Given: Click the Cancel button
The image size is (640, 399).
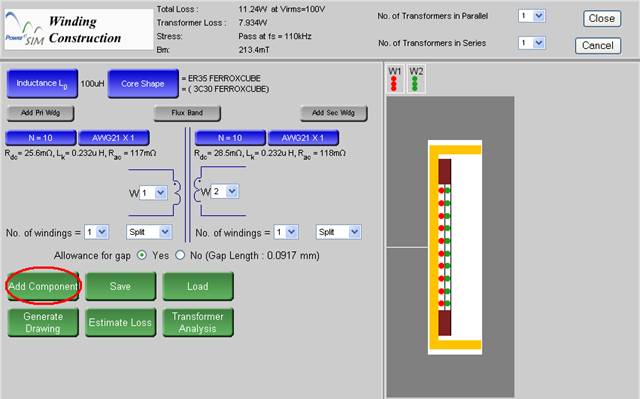Looking at the screenshot, I should coord(598,46).
